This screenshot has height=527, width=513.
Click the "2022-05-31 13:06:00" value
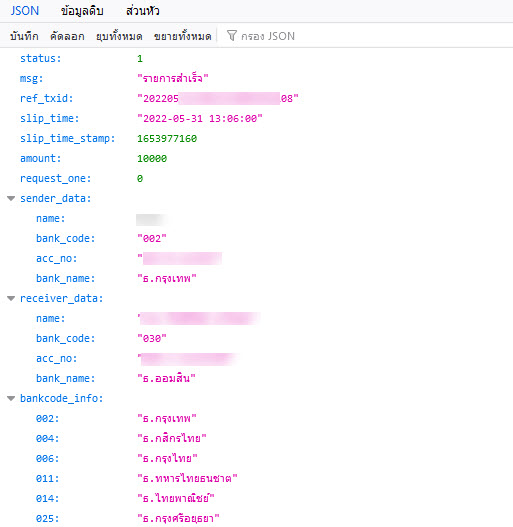[200, 119]
